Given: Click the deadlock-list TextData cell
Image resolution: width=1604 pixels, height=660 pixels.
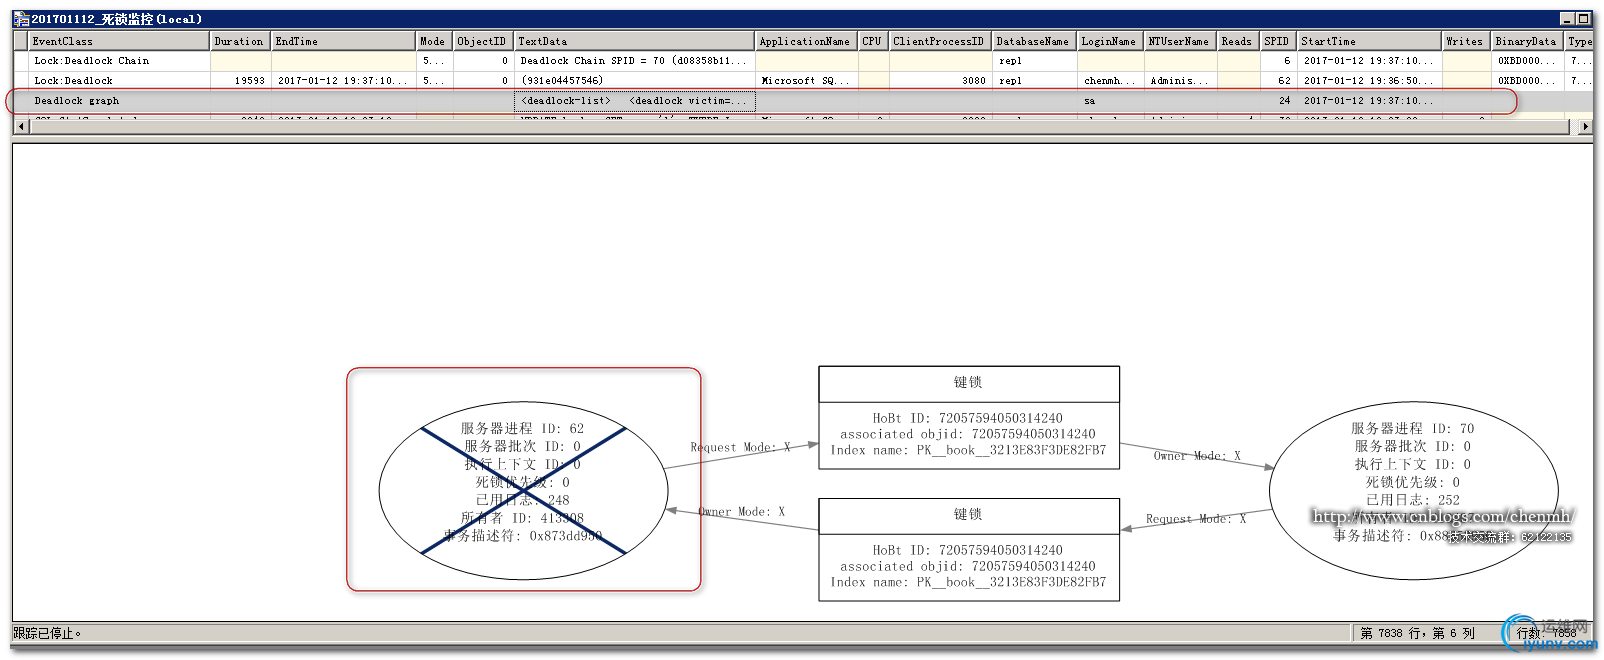Looking at the screenshot, I should (635, 101).
